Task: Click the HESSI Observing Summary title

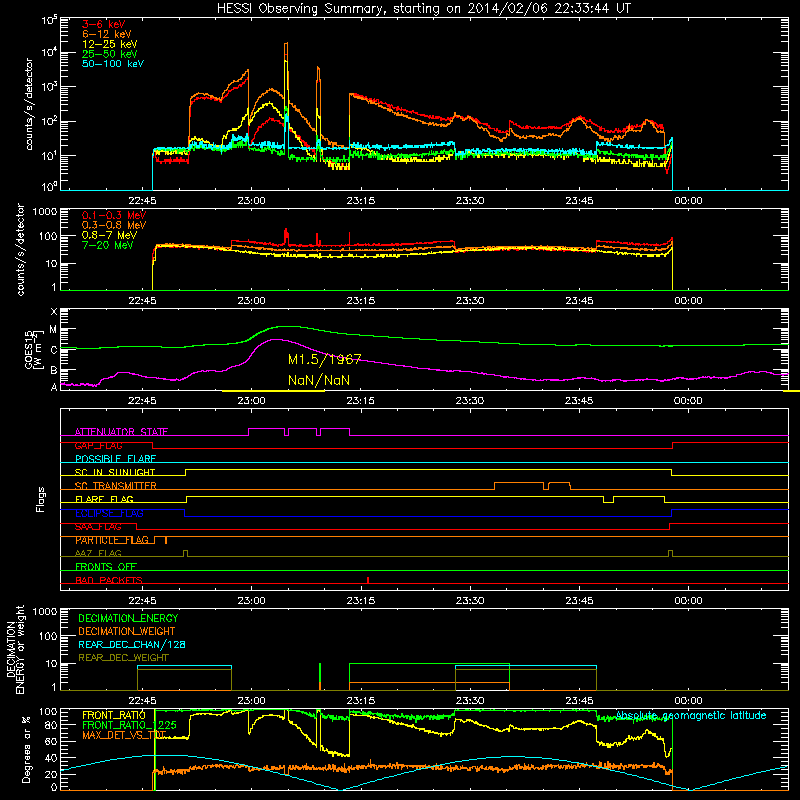Action: point(424,9)
